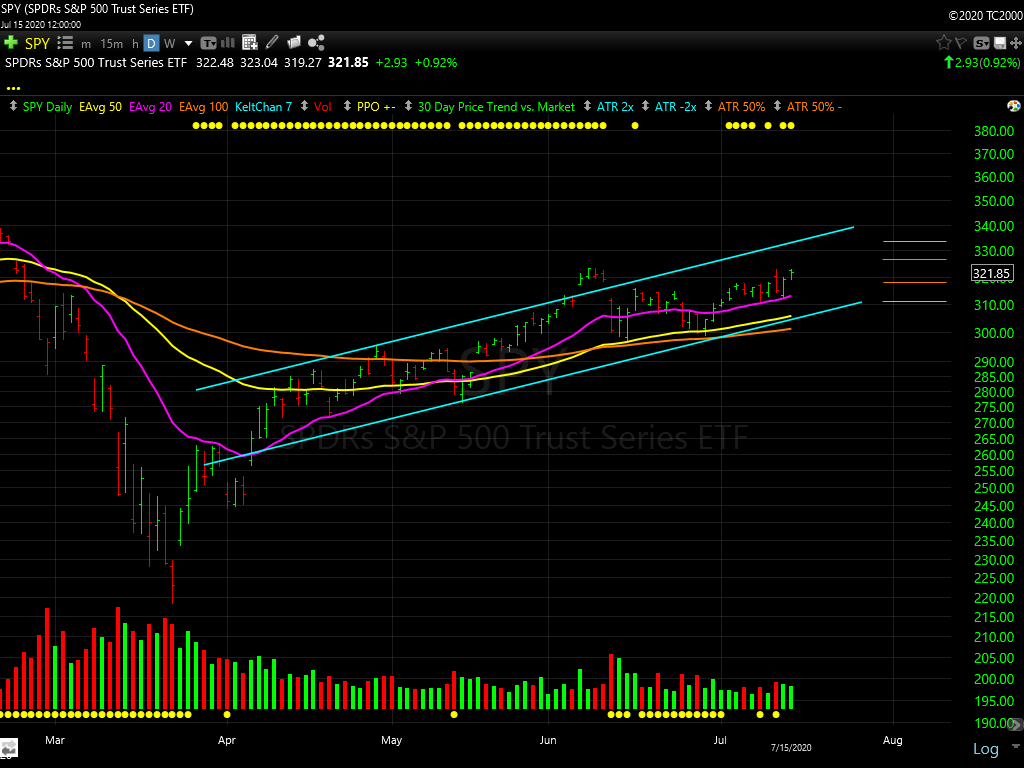Click the high price 323.04
Screen dimensions: 1024x768
coord(259,63)
